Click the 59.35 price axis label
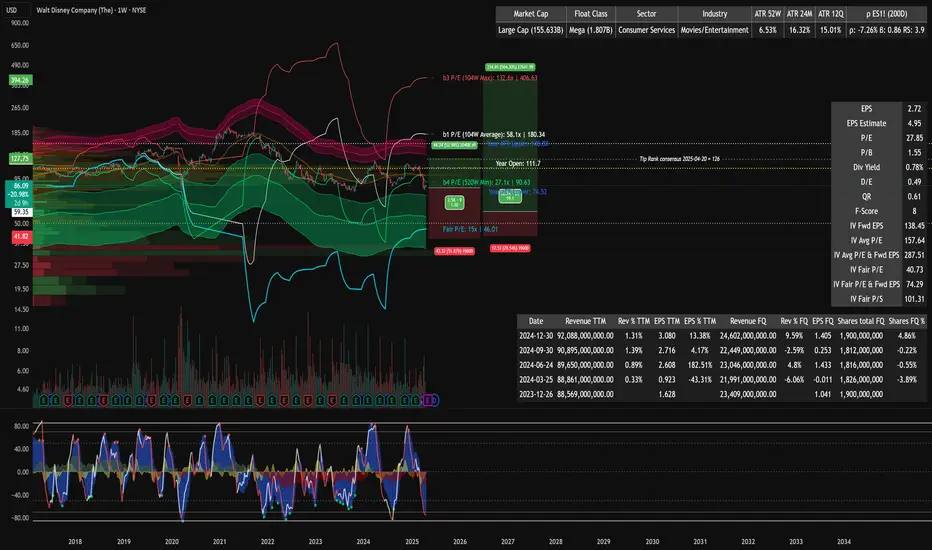Viewport: 932px width, 550px height. coord(21,212)
